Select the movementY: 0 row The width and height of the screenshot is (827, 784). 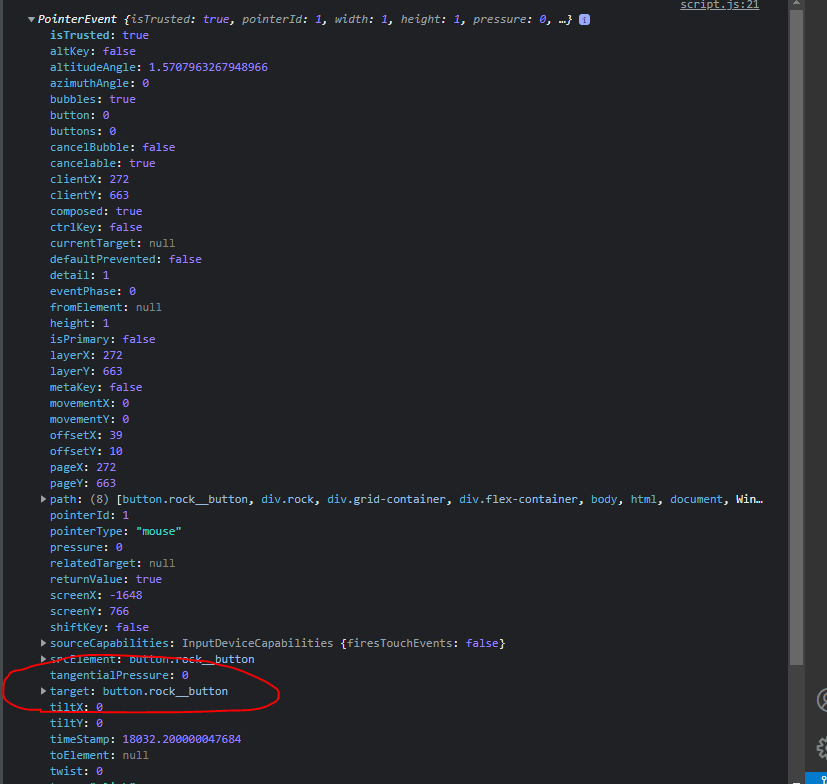pyautogui.click(x=90, y=419)
